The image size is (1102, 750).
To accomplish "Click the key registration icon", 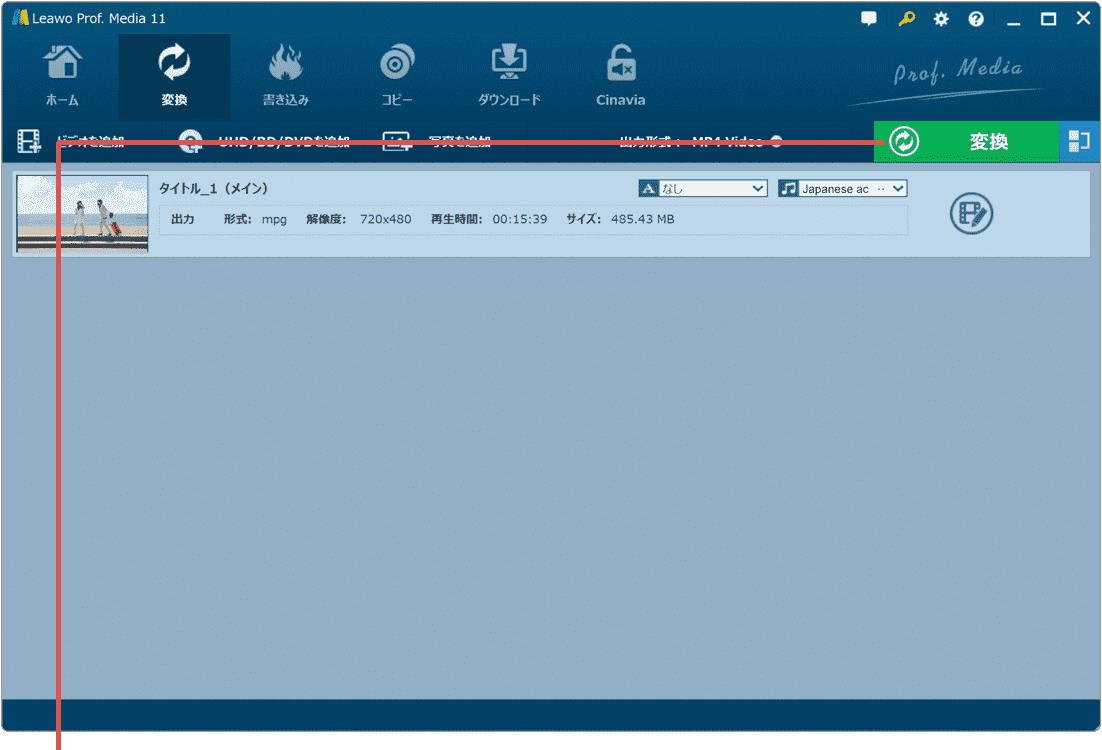I will pos(906,18).
